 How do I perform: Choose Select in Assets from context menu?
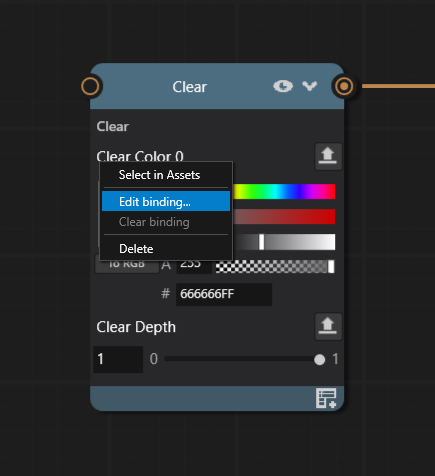coord(166,175)
